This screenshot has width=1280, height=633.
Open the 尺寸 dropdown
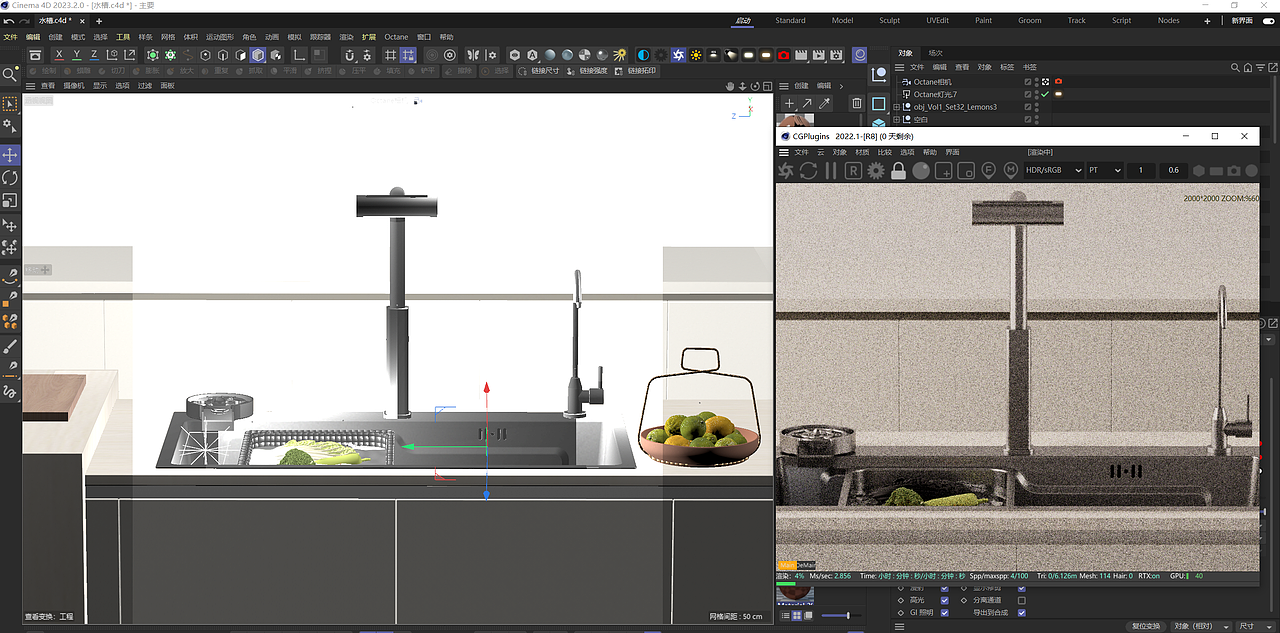(x=1254, y=626)
